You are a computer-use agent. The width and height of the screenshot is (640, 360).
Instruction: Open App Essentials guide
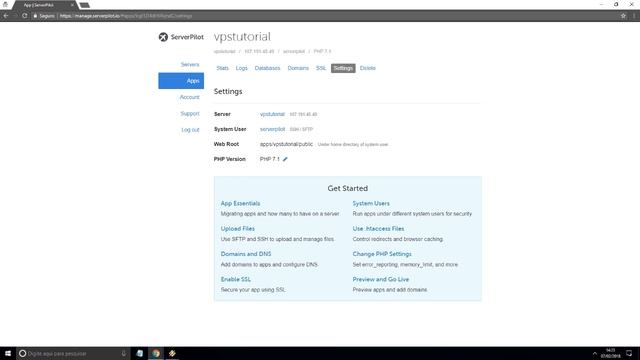coord(240,203)
